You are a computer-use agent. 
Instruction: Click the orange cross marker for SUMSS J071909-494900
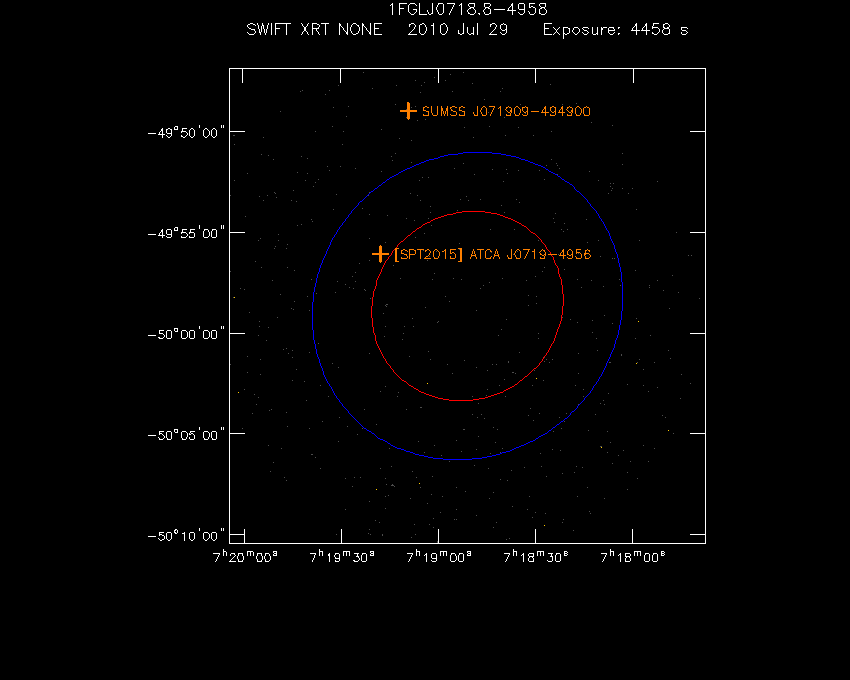point(408,111)
